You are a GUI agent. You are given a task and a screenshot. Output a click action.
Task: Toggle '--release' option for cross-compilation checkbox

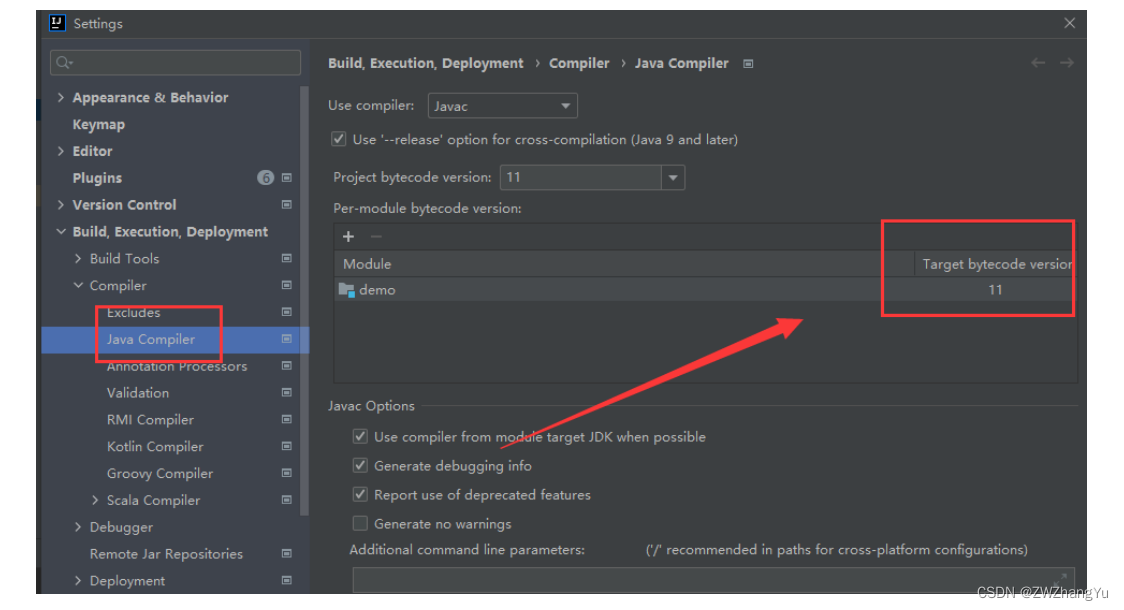tap(338, 139)
